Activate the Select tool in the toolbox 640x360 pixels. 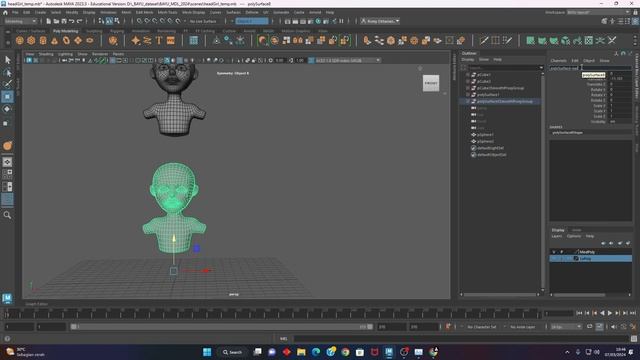click(7, 60)
